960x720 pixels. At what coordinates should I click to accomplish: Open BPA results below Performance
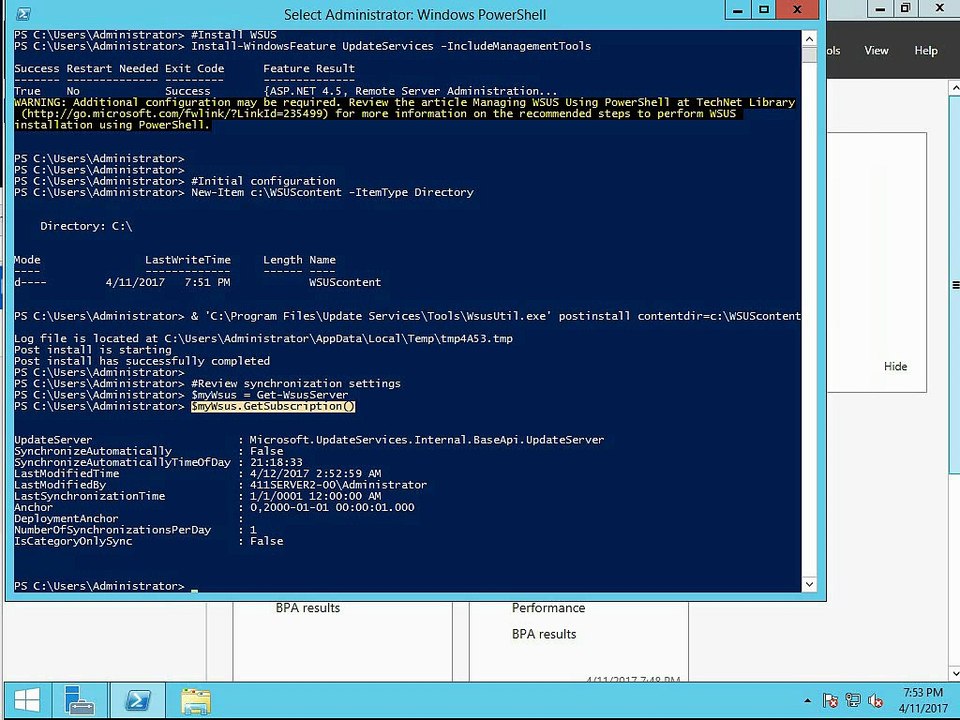coord(544,634)
